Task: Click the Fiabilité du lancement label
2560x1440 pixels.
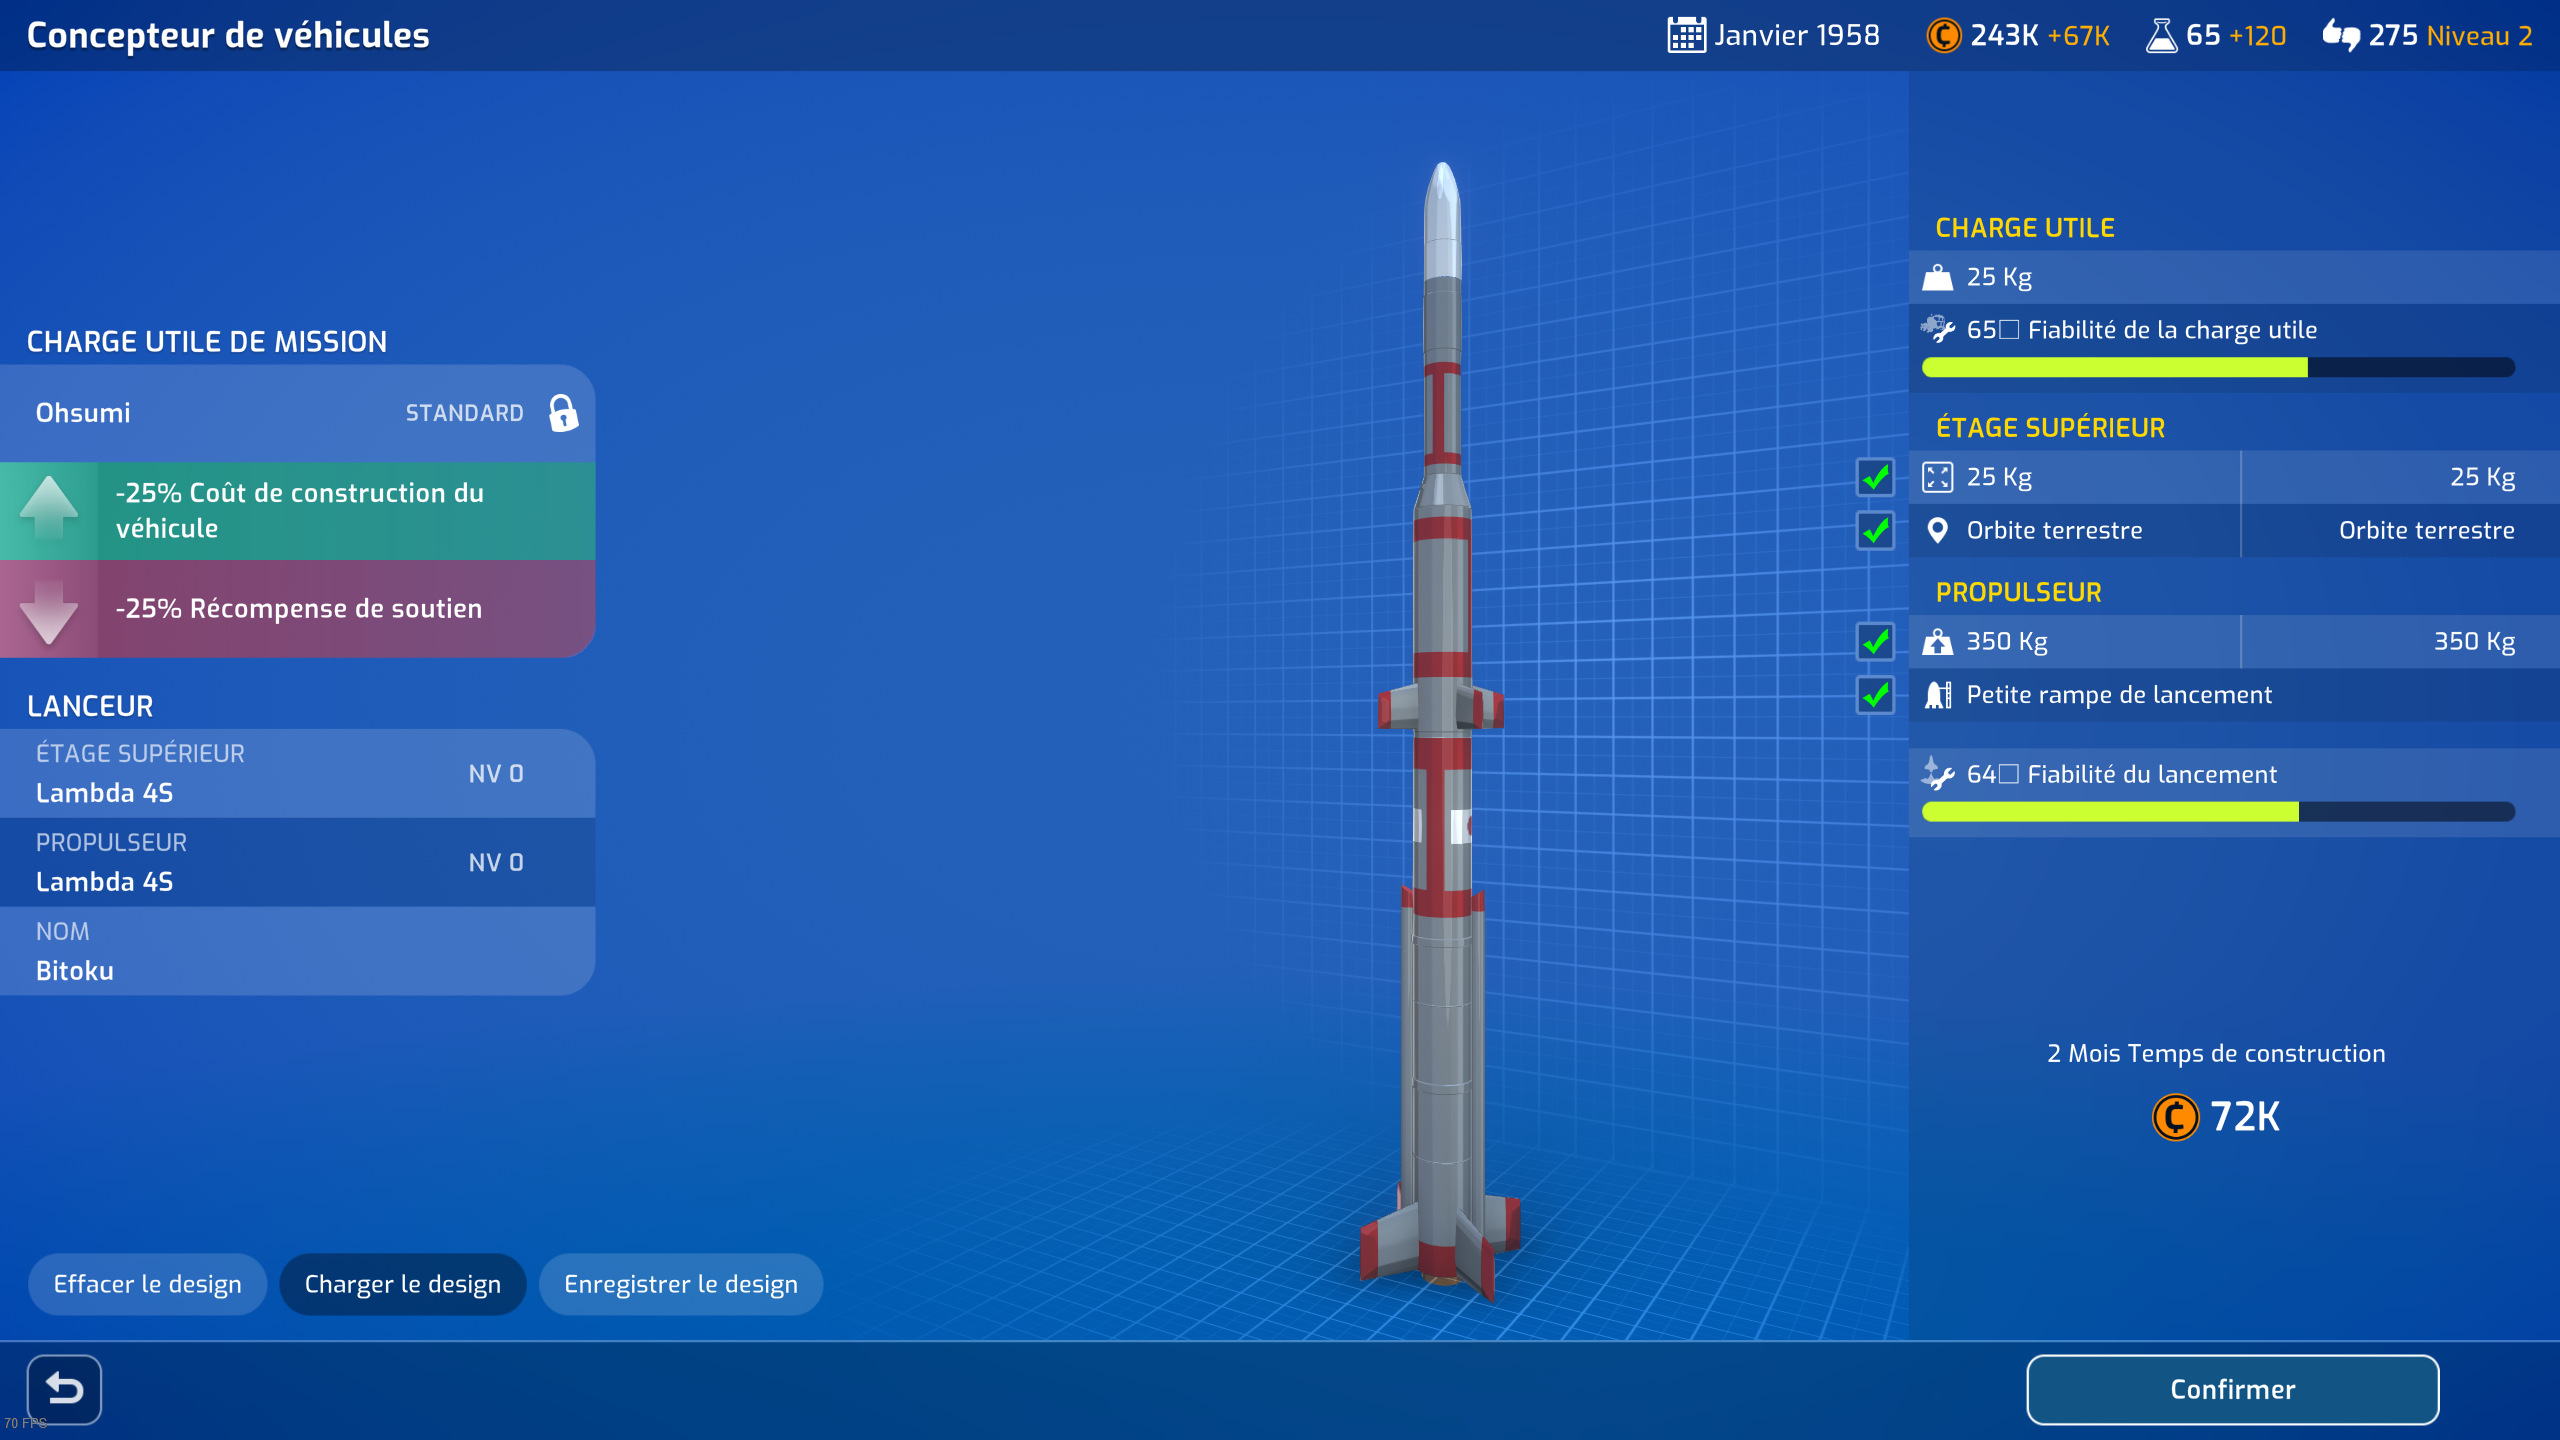Action: click(x=2152, y=774)
